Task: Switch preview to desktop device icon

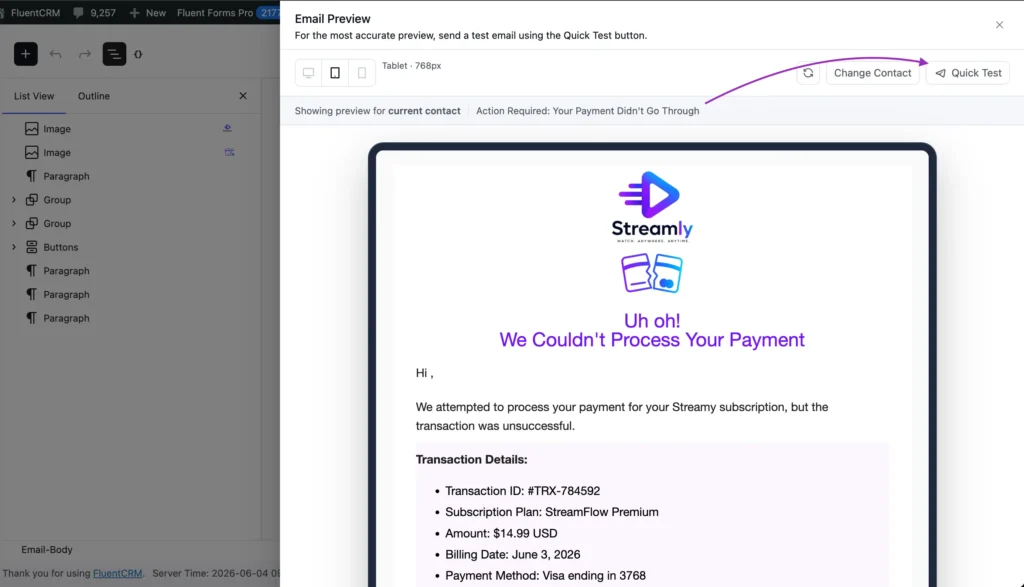Action: tap(308, 73)
